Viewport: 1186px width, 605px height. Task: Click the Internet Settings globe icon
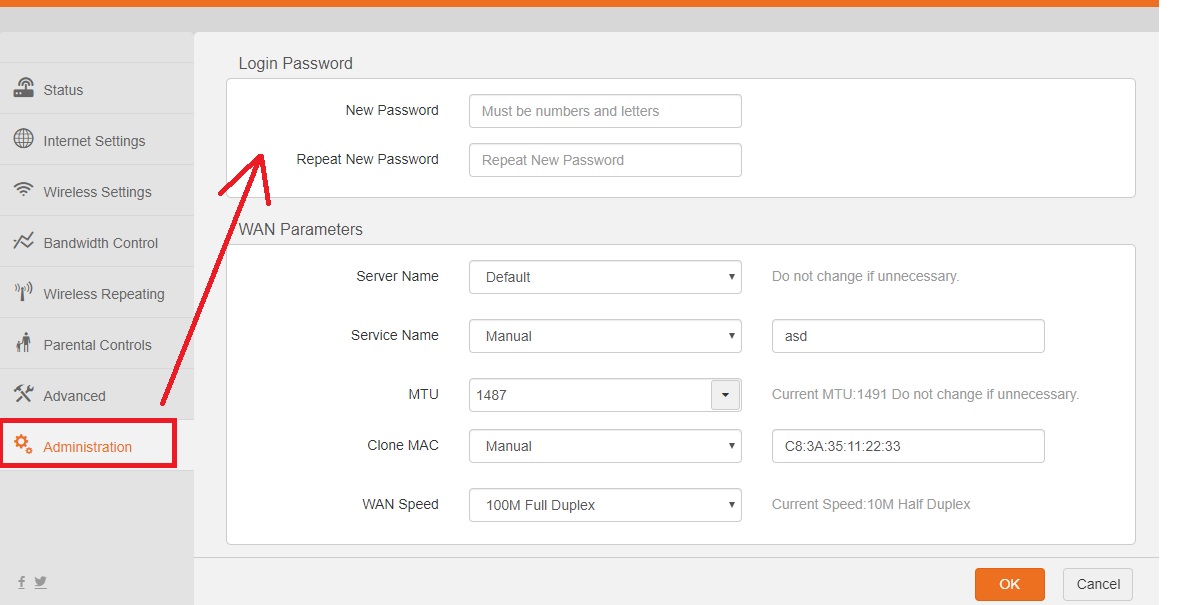23,138
